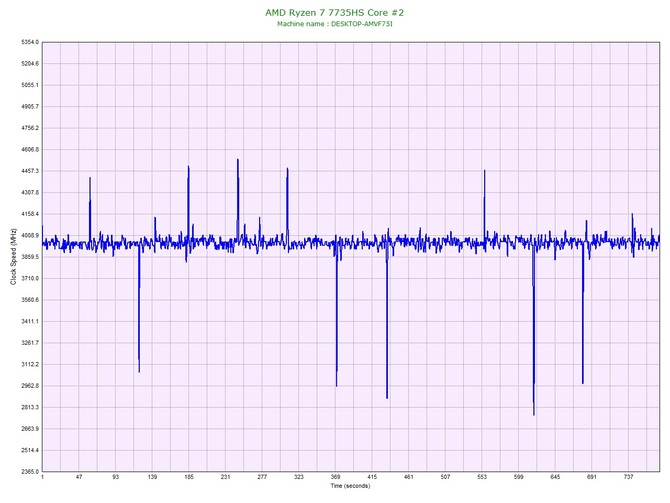The width and height of the screenshot is (670, 503).
Task: Click the 93 tick on time axis
Action: (116, 478)
